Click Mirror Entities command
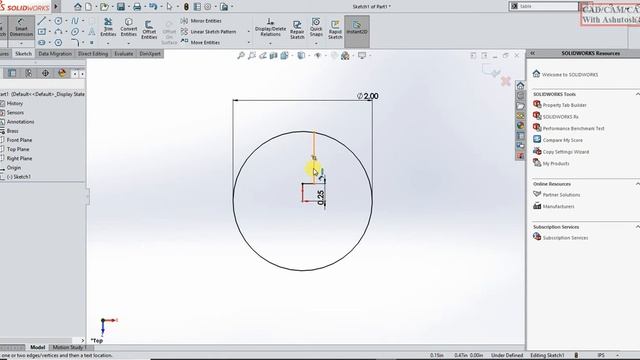 [201, 21]
